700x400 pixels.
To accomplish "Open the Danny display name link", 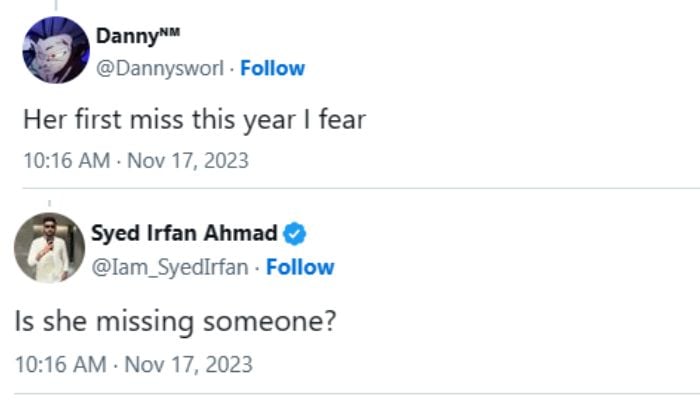I will [x=138, y=36].
